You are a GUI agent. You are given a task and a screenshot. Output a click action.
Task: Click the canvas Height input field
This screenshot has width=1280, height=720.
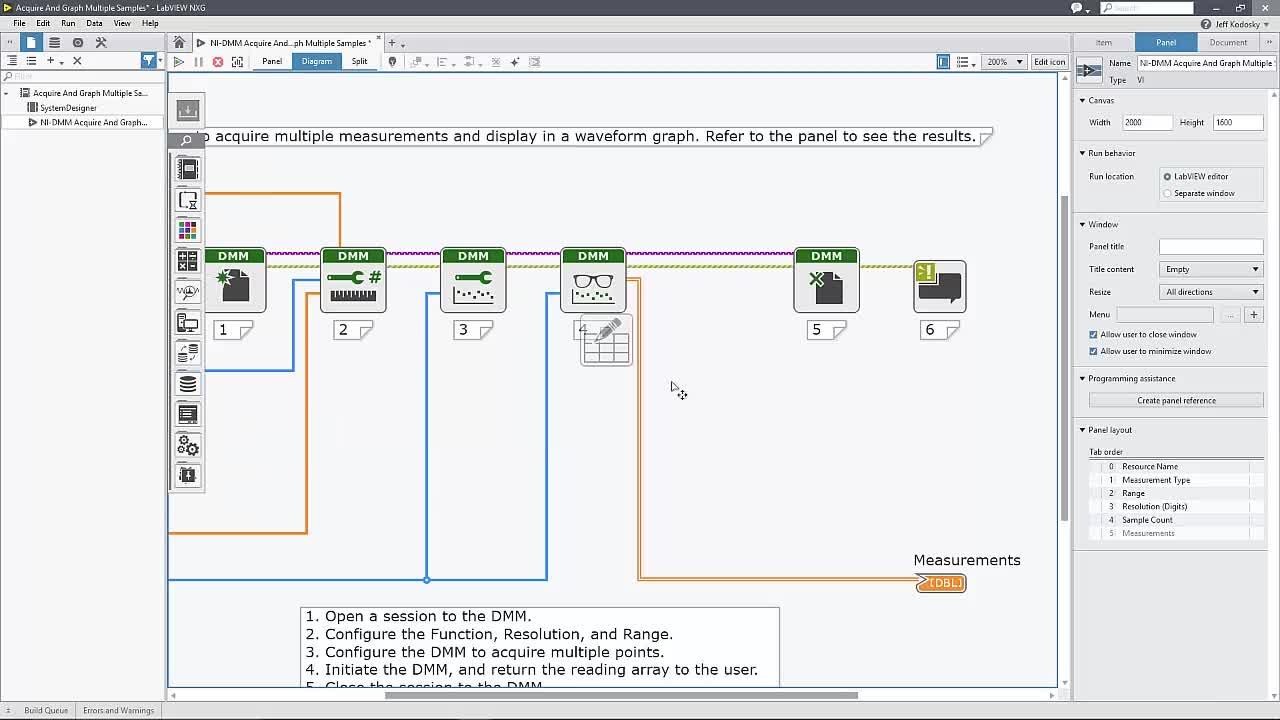point(1238,122)
